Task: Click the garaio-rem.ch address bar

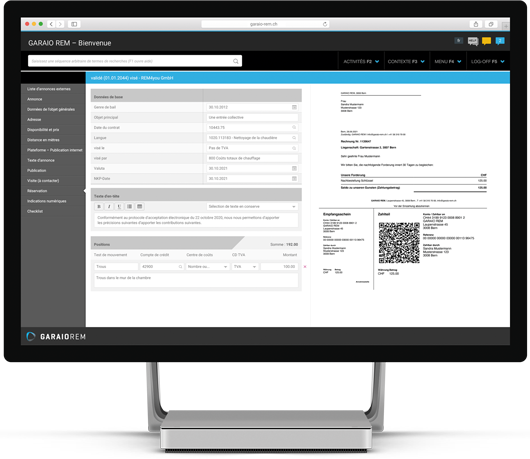Action: (265, 24)
